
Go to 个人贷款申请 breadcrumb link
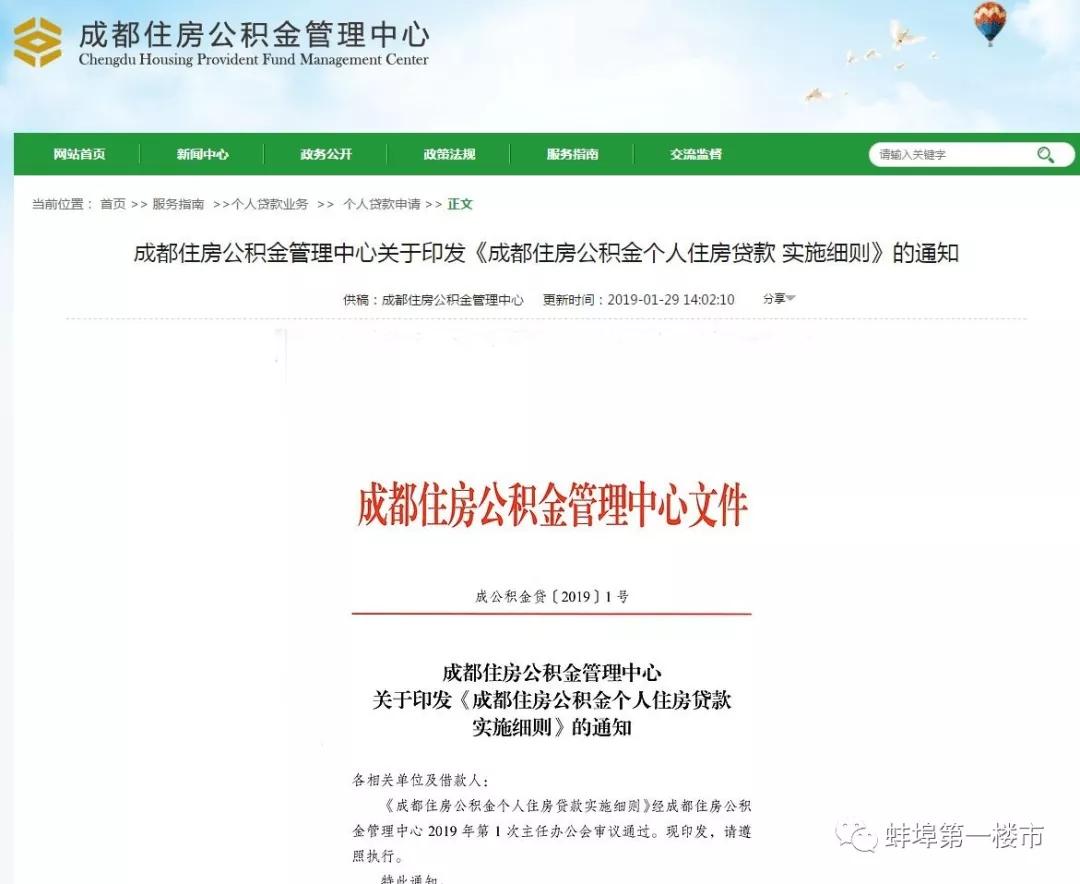(382, 204)
